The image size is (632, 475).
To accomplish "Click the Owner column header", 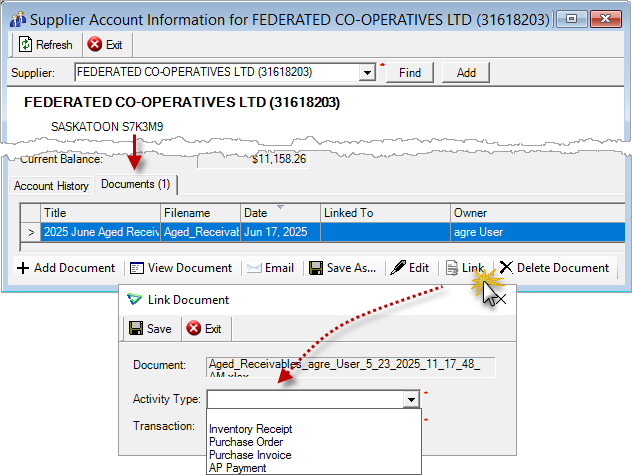I will [538, 213].
